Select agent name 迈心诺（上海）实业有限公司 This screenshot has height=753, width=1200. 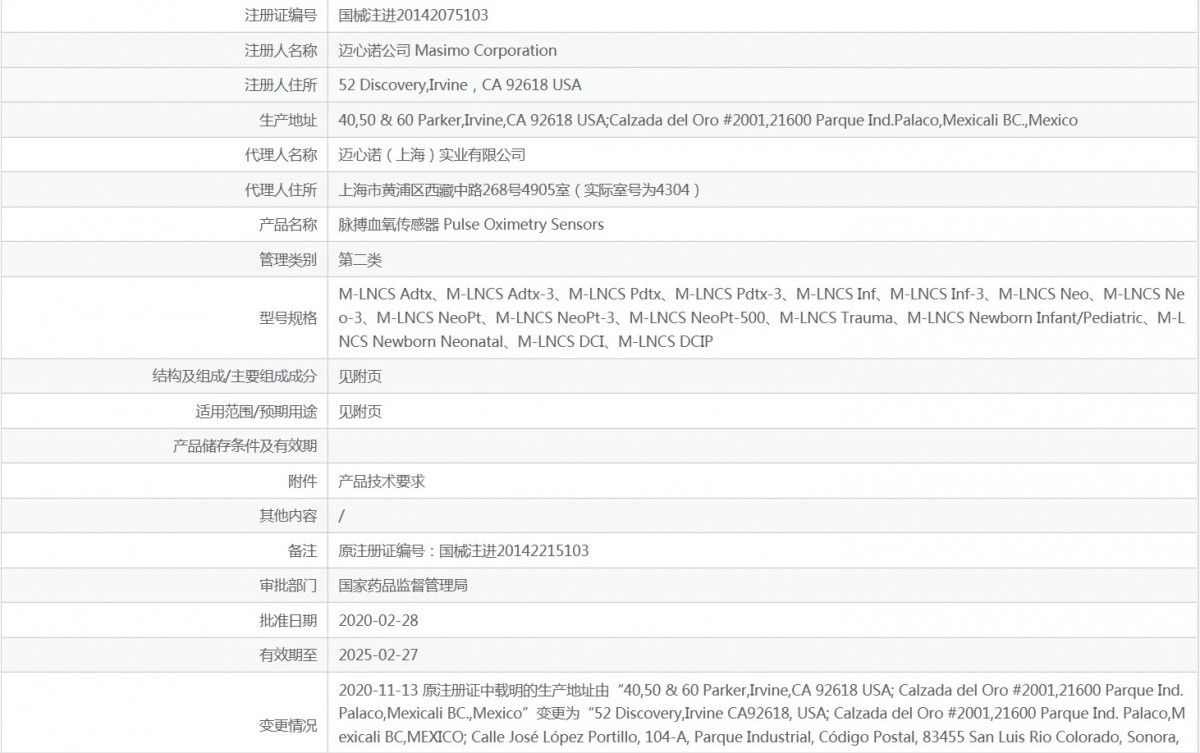[432, 155]
